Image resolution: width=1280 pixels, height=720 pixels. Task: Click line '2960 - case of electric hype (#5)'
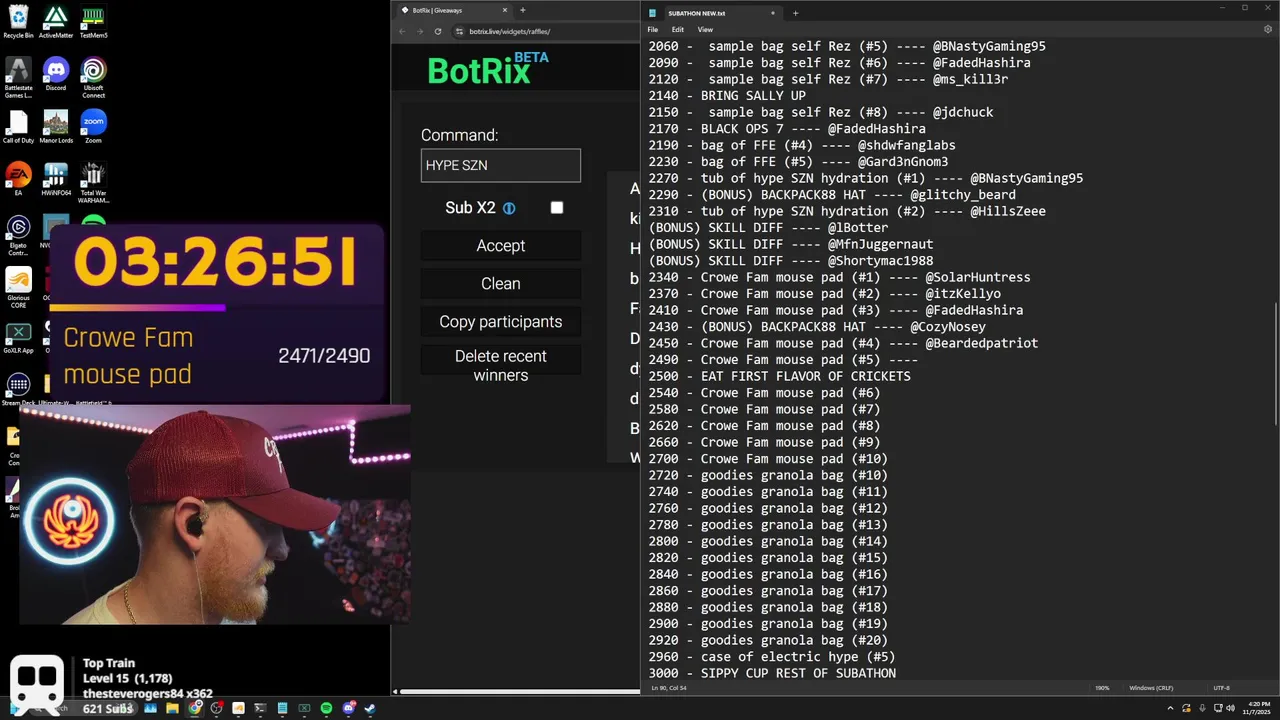pos(772,657)
